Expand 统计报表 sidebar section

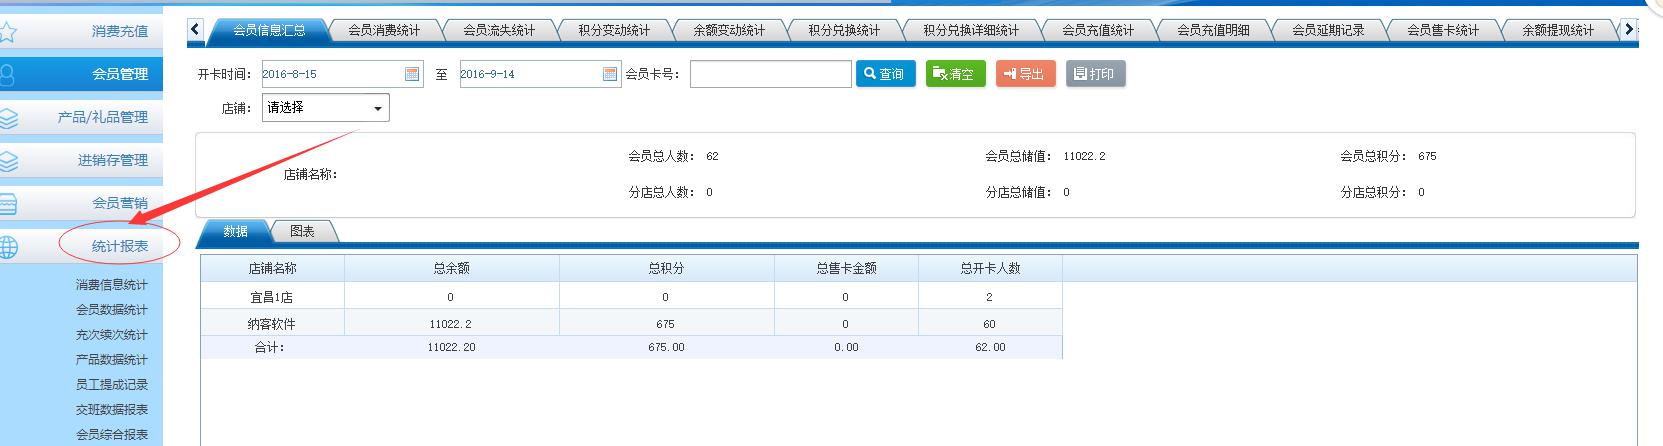(119, 246)
